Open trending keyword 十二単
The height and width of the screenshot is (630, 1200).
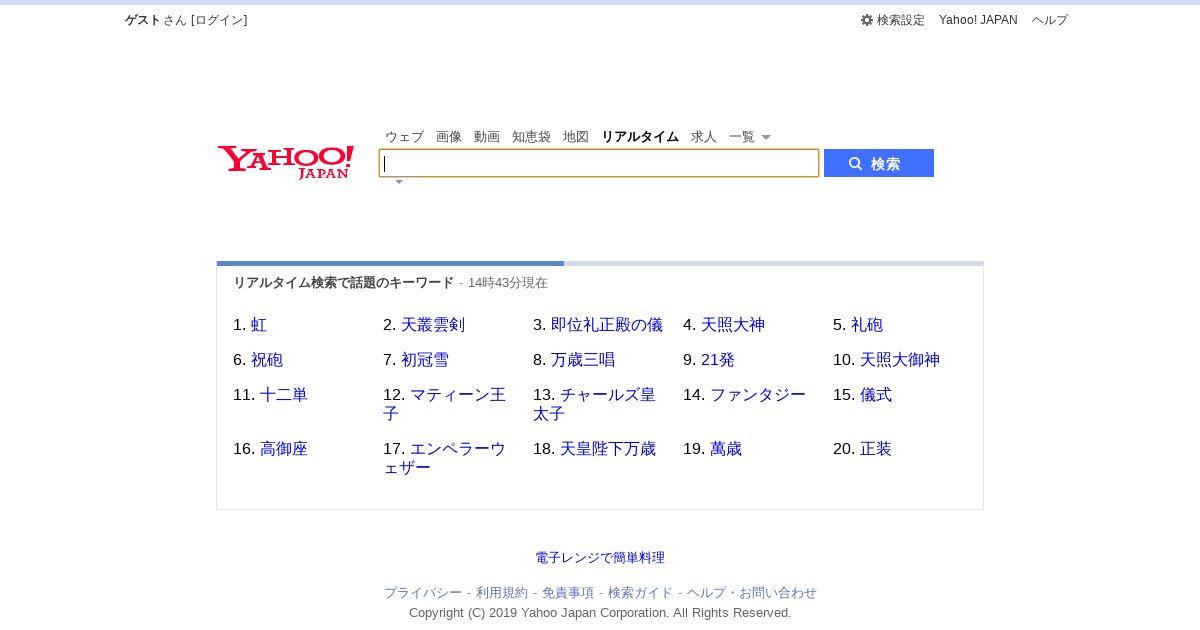(284, 395)
